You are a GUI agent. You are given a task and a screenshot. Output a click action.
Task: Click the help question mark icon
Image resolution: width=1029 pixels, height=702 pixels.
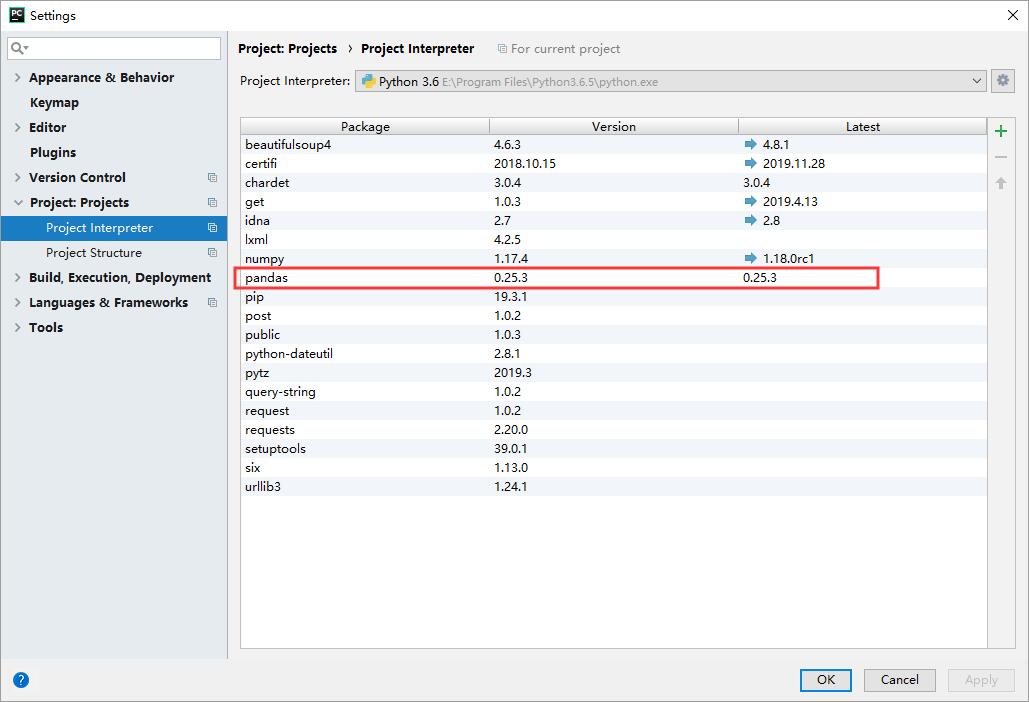(x=21, y=680)
